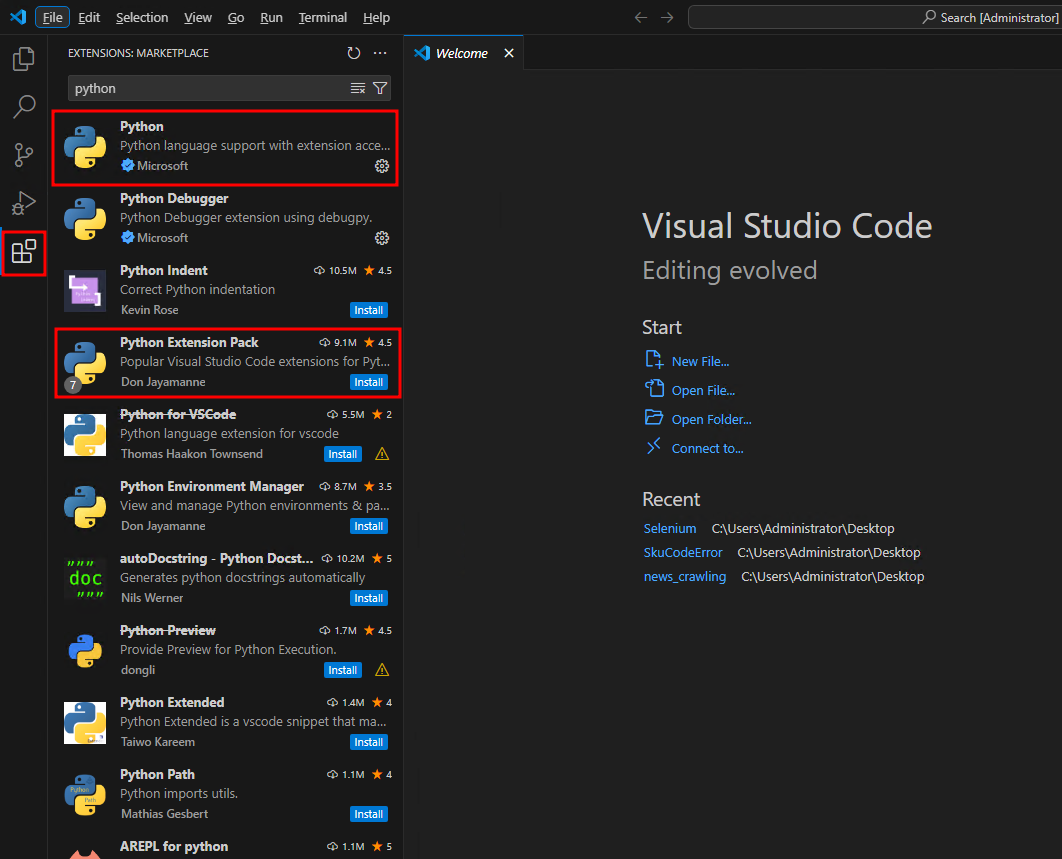Install the Python Extended extension
The width and height of the screenshot is (1062, 859).
[368, 742]
